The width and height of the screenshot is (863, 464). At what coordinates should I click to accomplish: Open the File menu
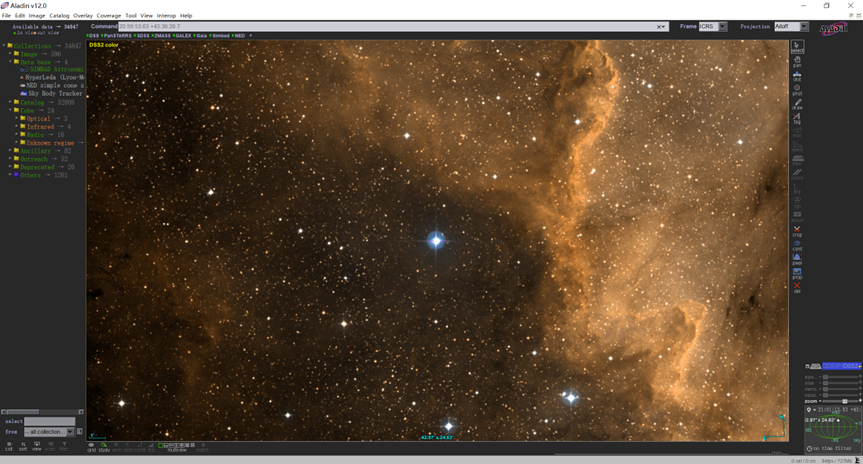click(6, 15)
